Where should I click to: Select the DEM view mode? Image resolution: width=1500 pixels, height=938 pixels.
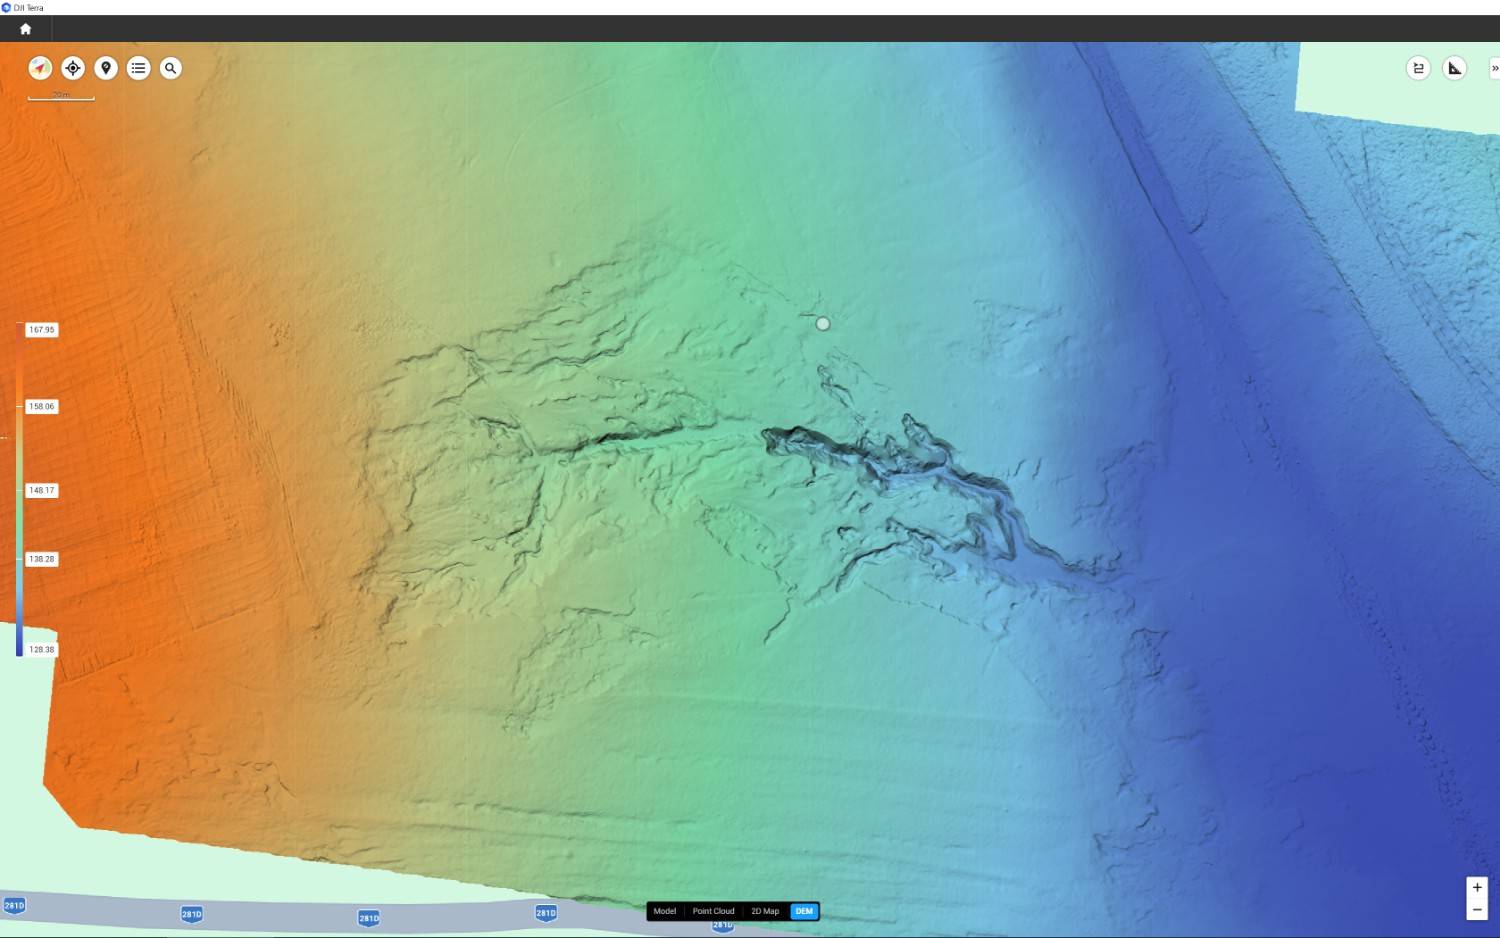804,911
